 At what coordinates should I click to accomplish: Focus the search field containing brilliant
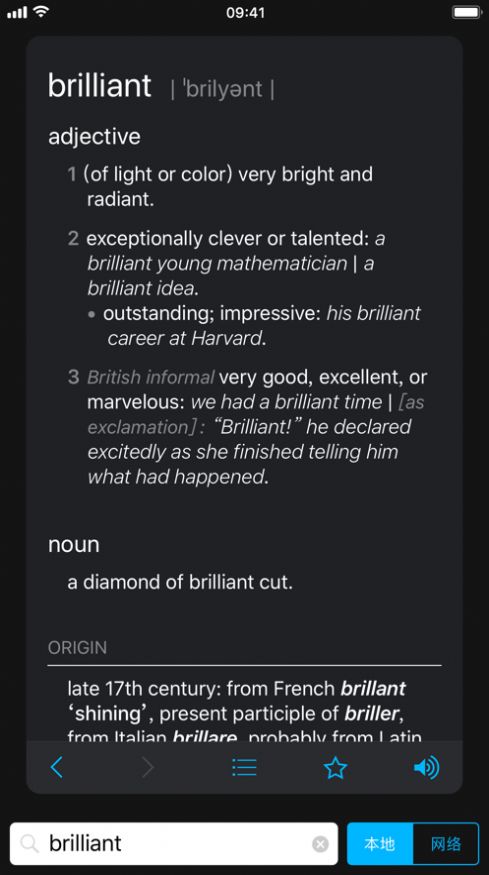click(x=174, y=844)
